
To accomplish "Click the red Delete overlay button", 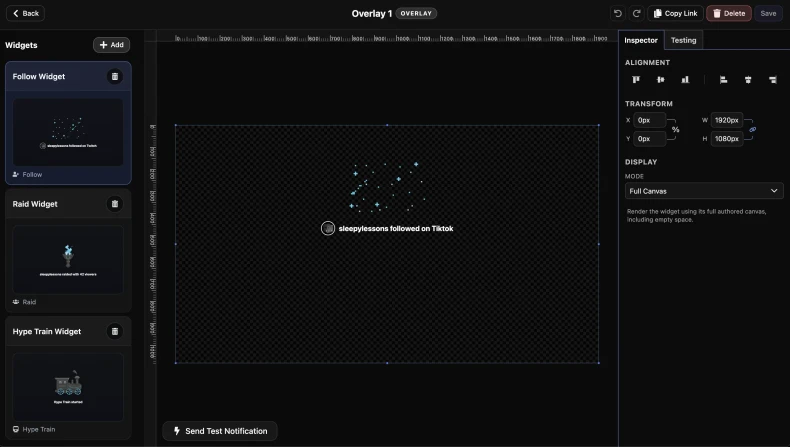I will click(729, 14).
